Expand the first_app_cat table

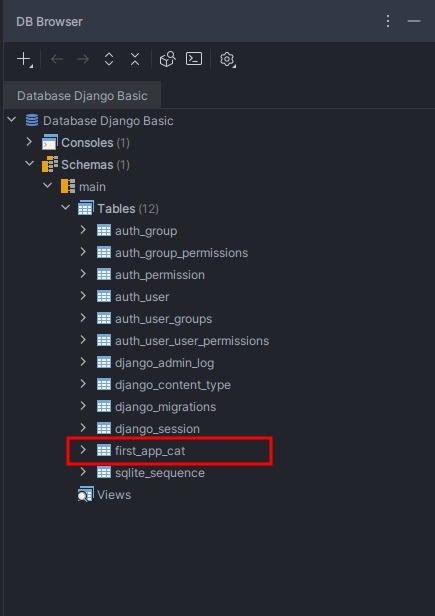(x=83, y=450)
